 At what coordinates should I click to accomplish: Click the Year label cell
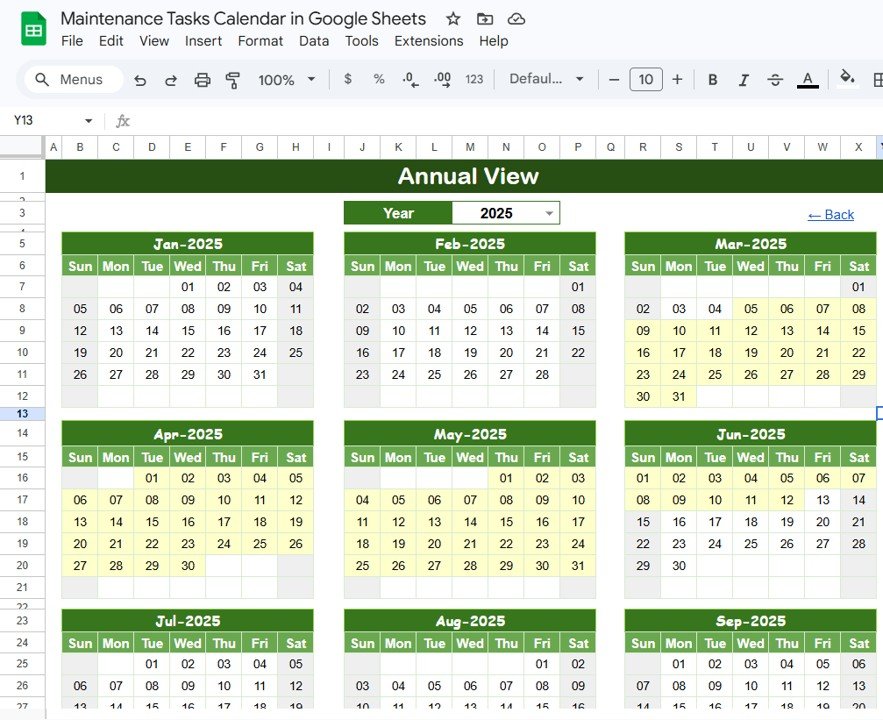tap(398, 213)
